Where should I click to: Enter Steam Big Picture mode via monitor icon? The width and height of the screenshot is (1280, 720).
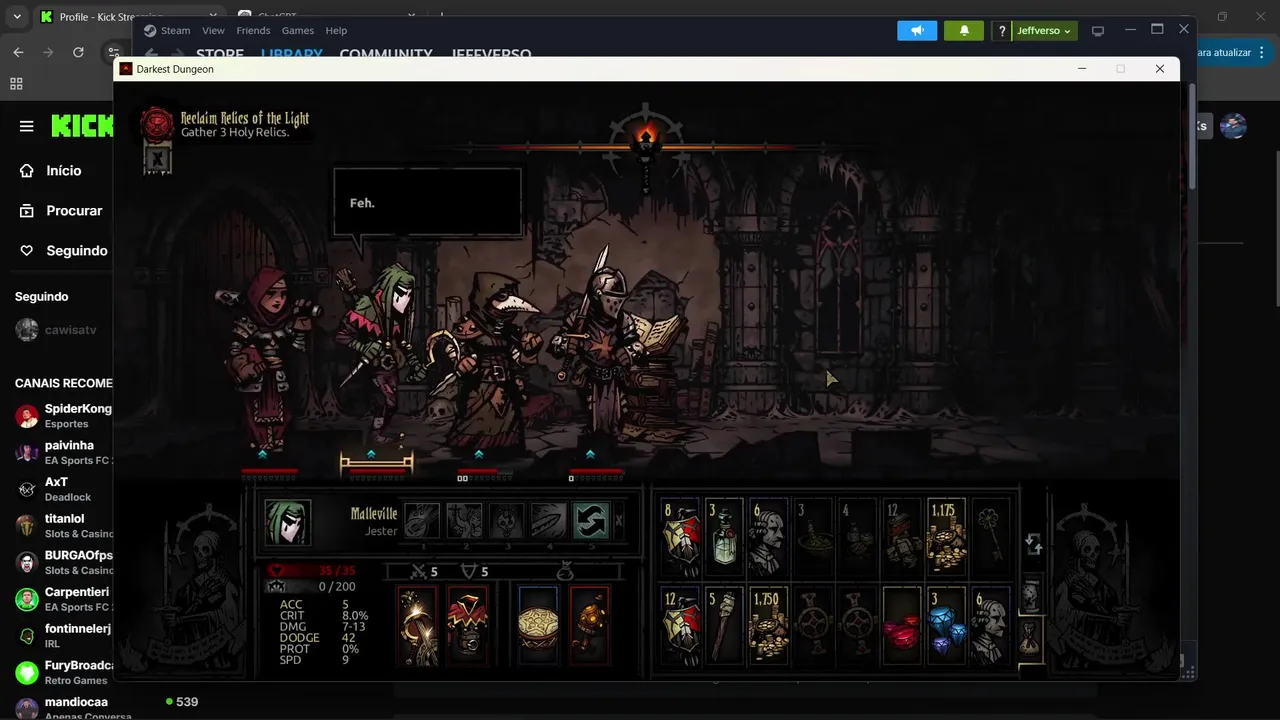pos(1097,31)
